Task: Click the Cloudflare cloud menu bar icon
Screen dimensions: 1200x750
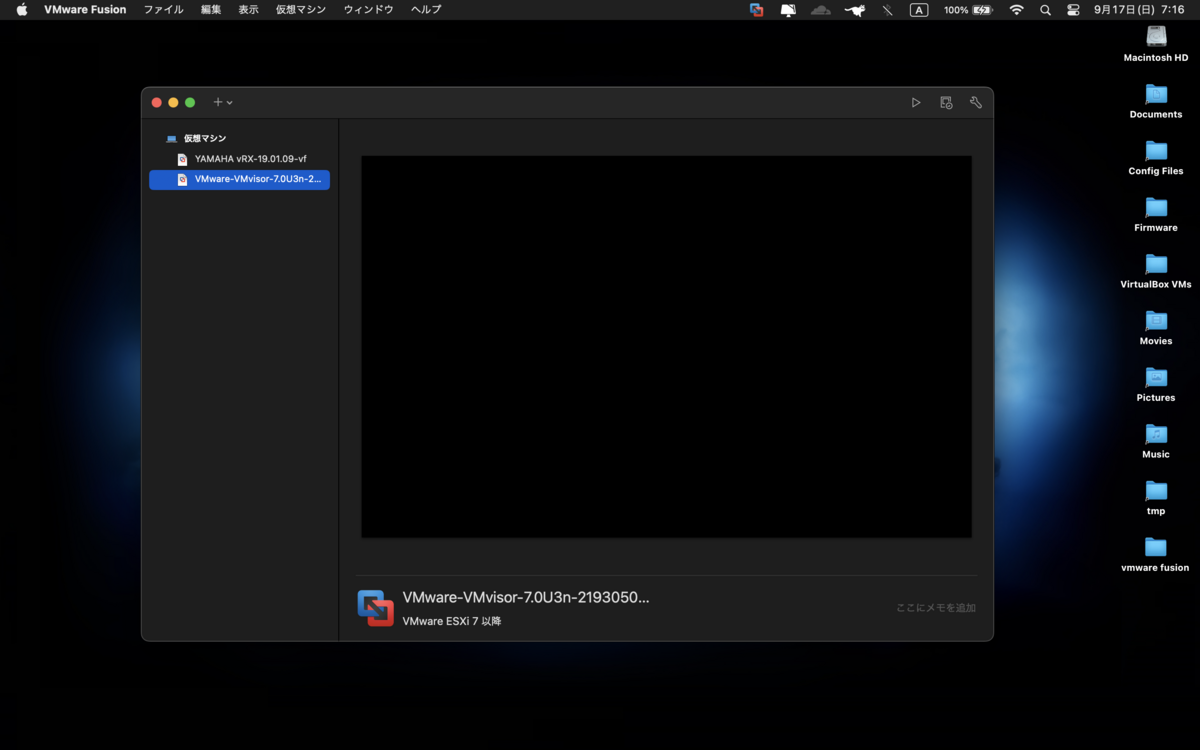Action: coord(821,10)
